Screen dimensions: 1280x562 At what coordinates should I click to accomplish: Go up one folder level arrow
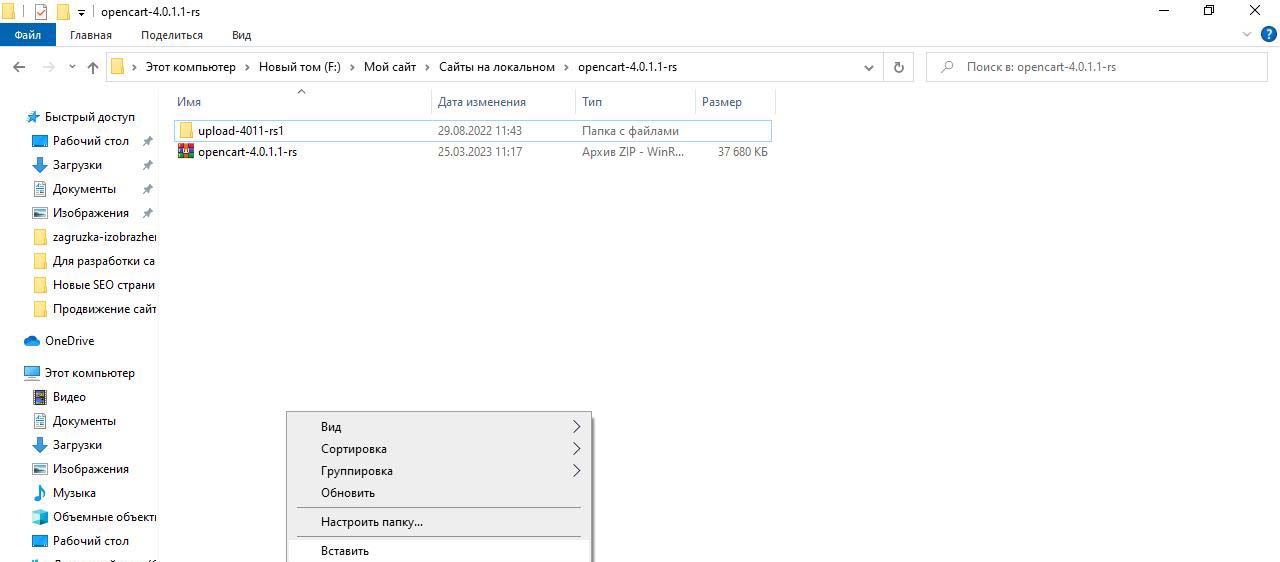(93, 67)
